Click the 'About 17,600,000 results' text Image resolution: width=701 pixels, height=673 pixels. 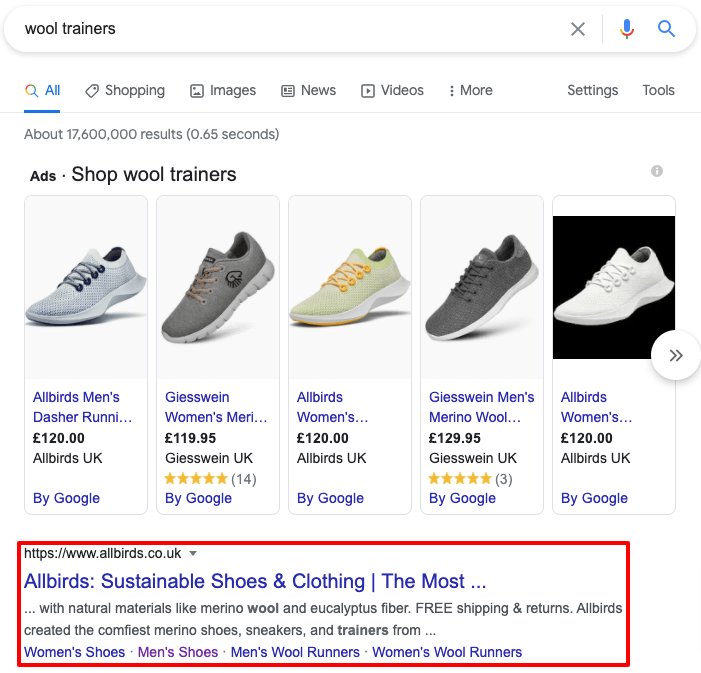point(152,134)
